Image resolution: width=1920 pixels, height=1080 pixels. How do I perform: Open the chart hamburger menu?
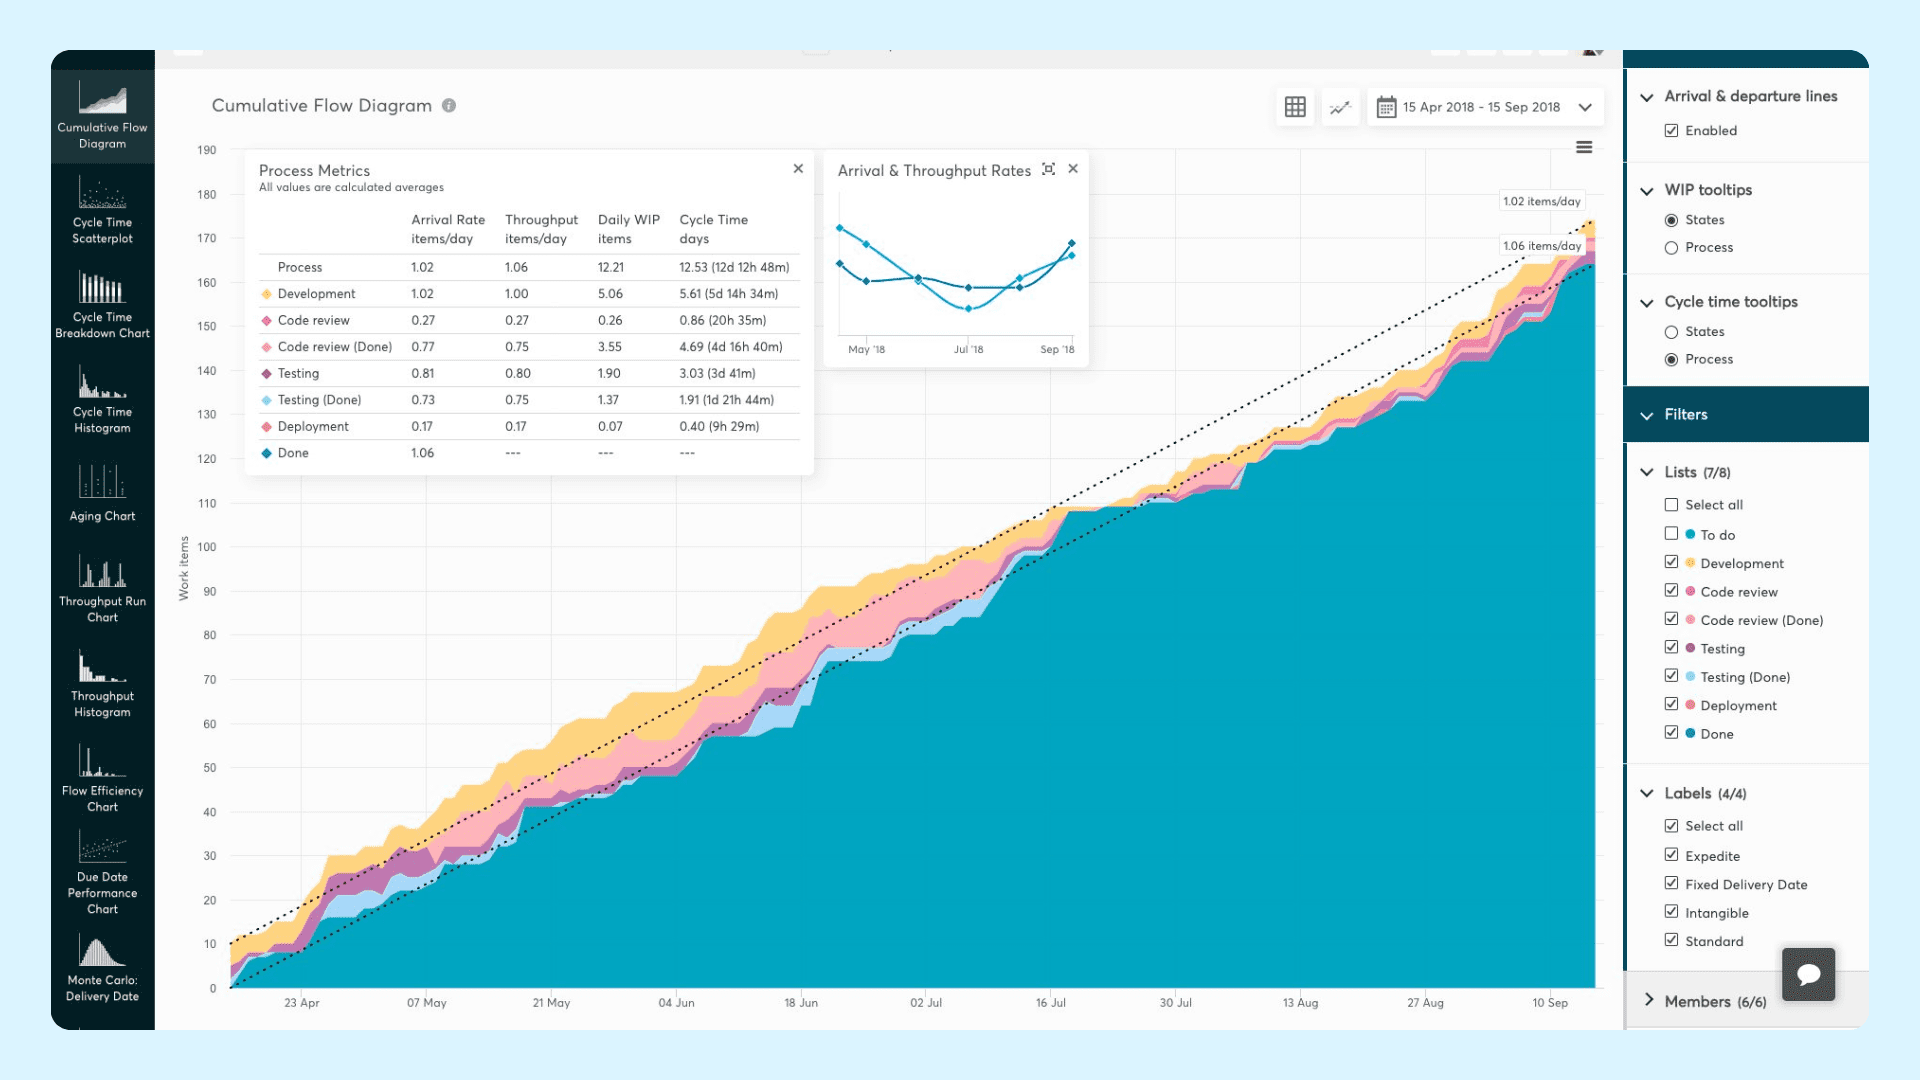(x=1584, y=147)
